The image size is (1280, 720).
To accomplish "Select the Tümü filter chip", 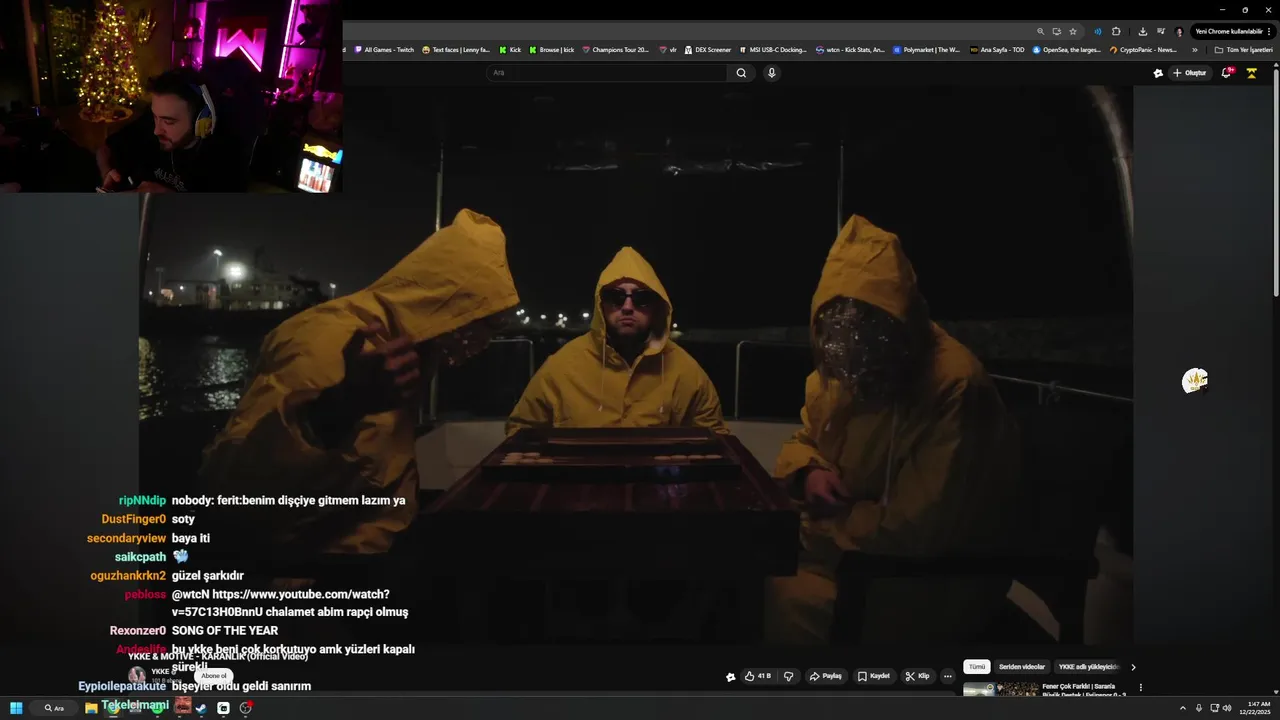I will (x=977, y=667).
